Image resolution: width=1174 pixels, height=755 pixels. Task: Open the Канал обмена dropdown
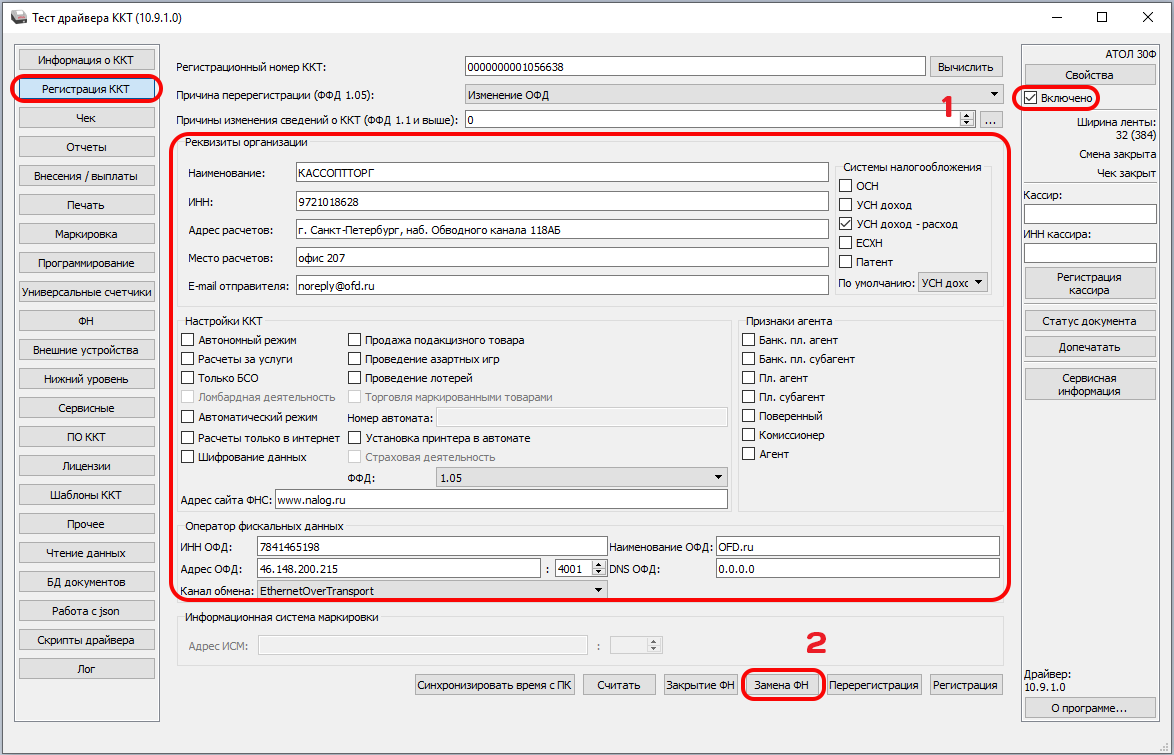(432, 591)
